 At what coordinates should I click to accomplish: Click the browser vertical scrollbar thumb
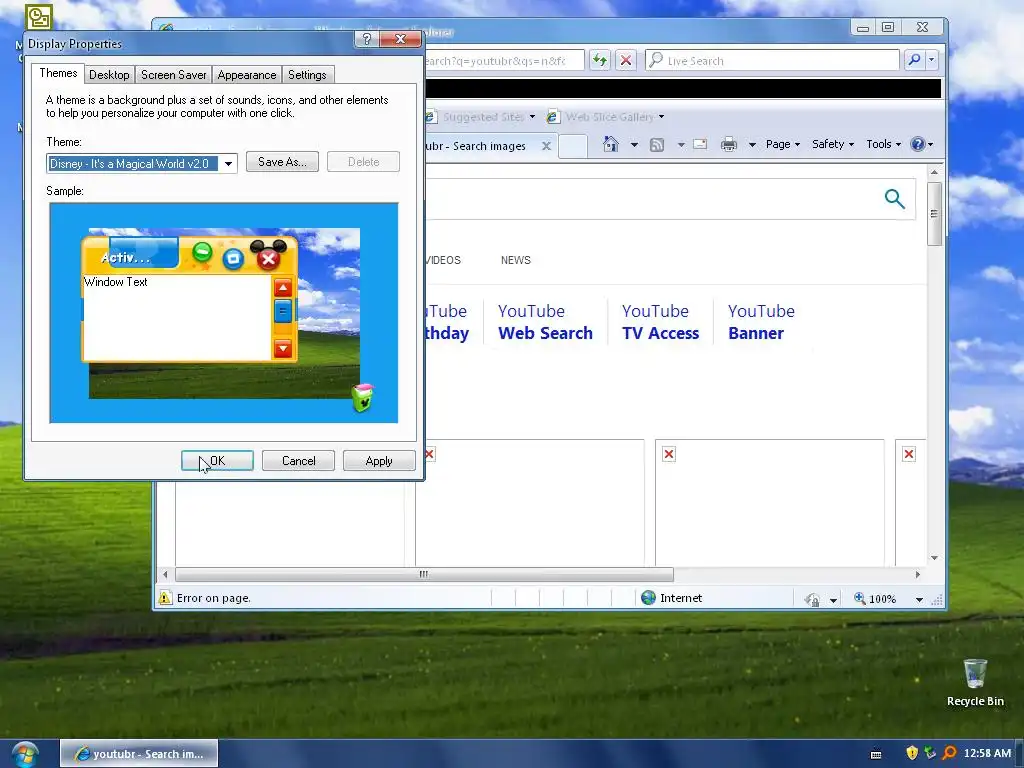pos(935,214)
